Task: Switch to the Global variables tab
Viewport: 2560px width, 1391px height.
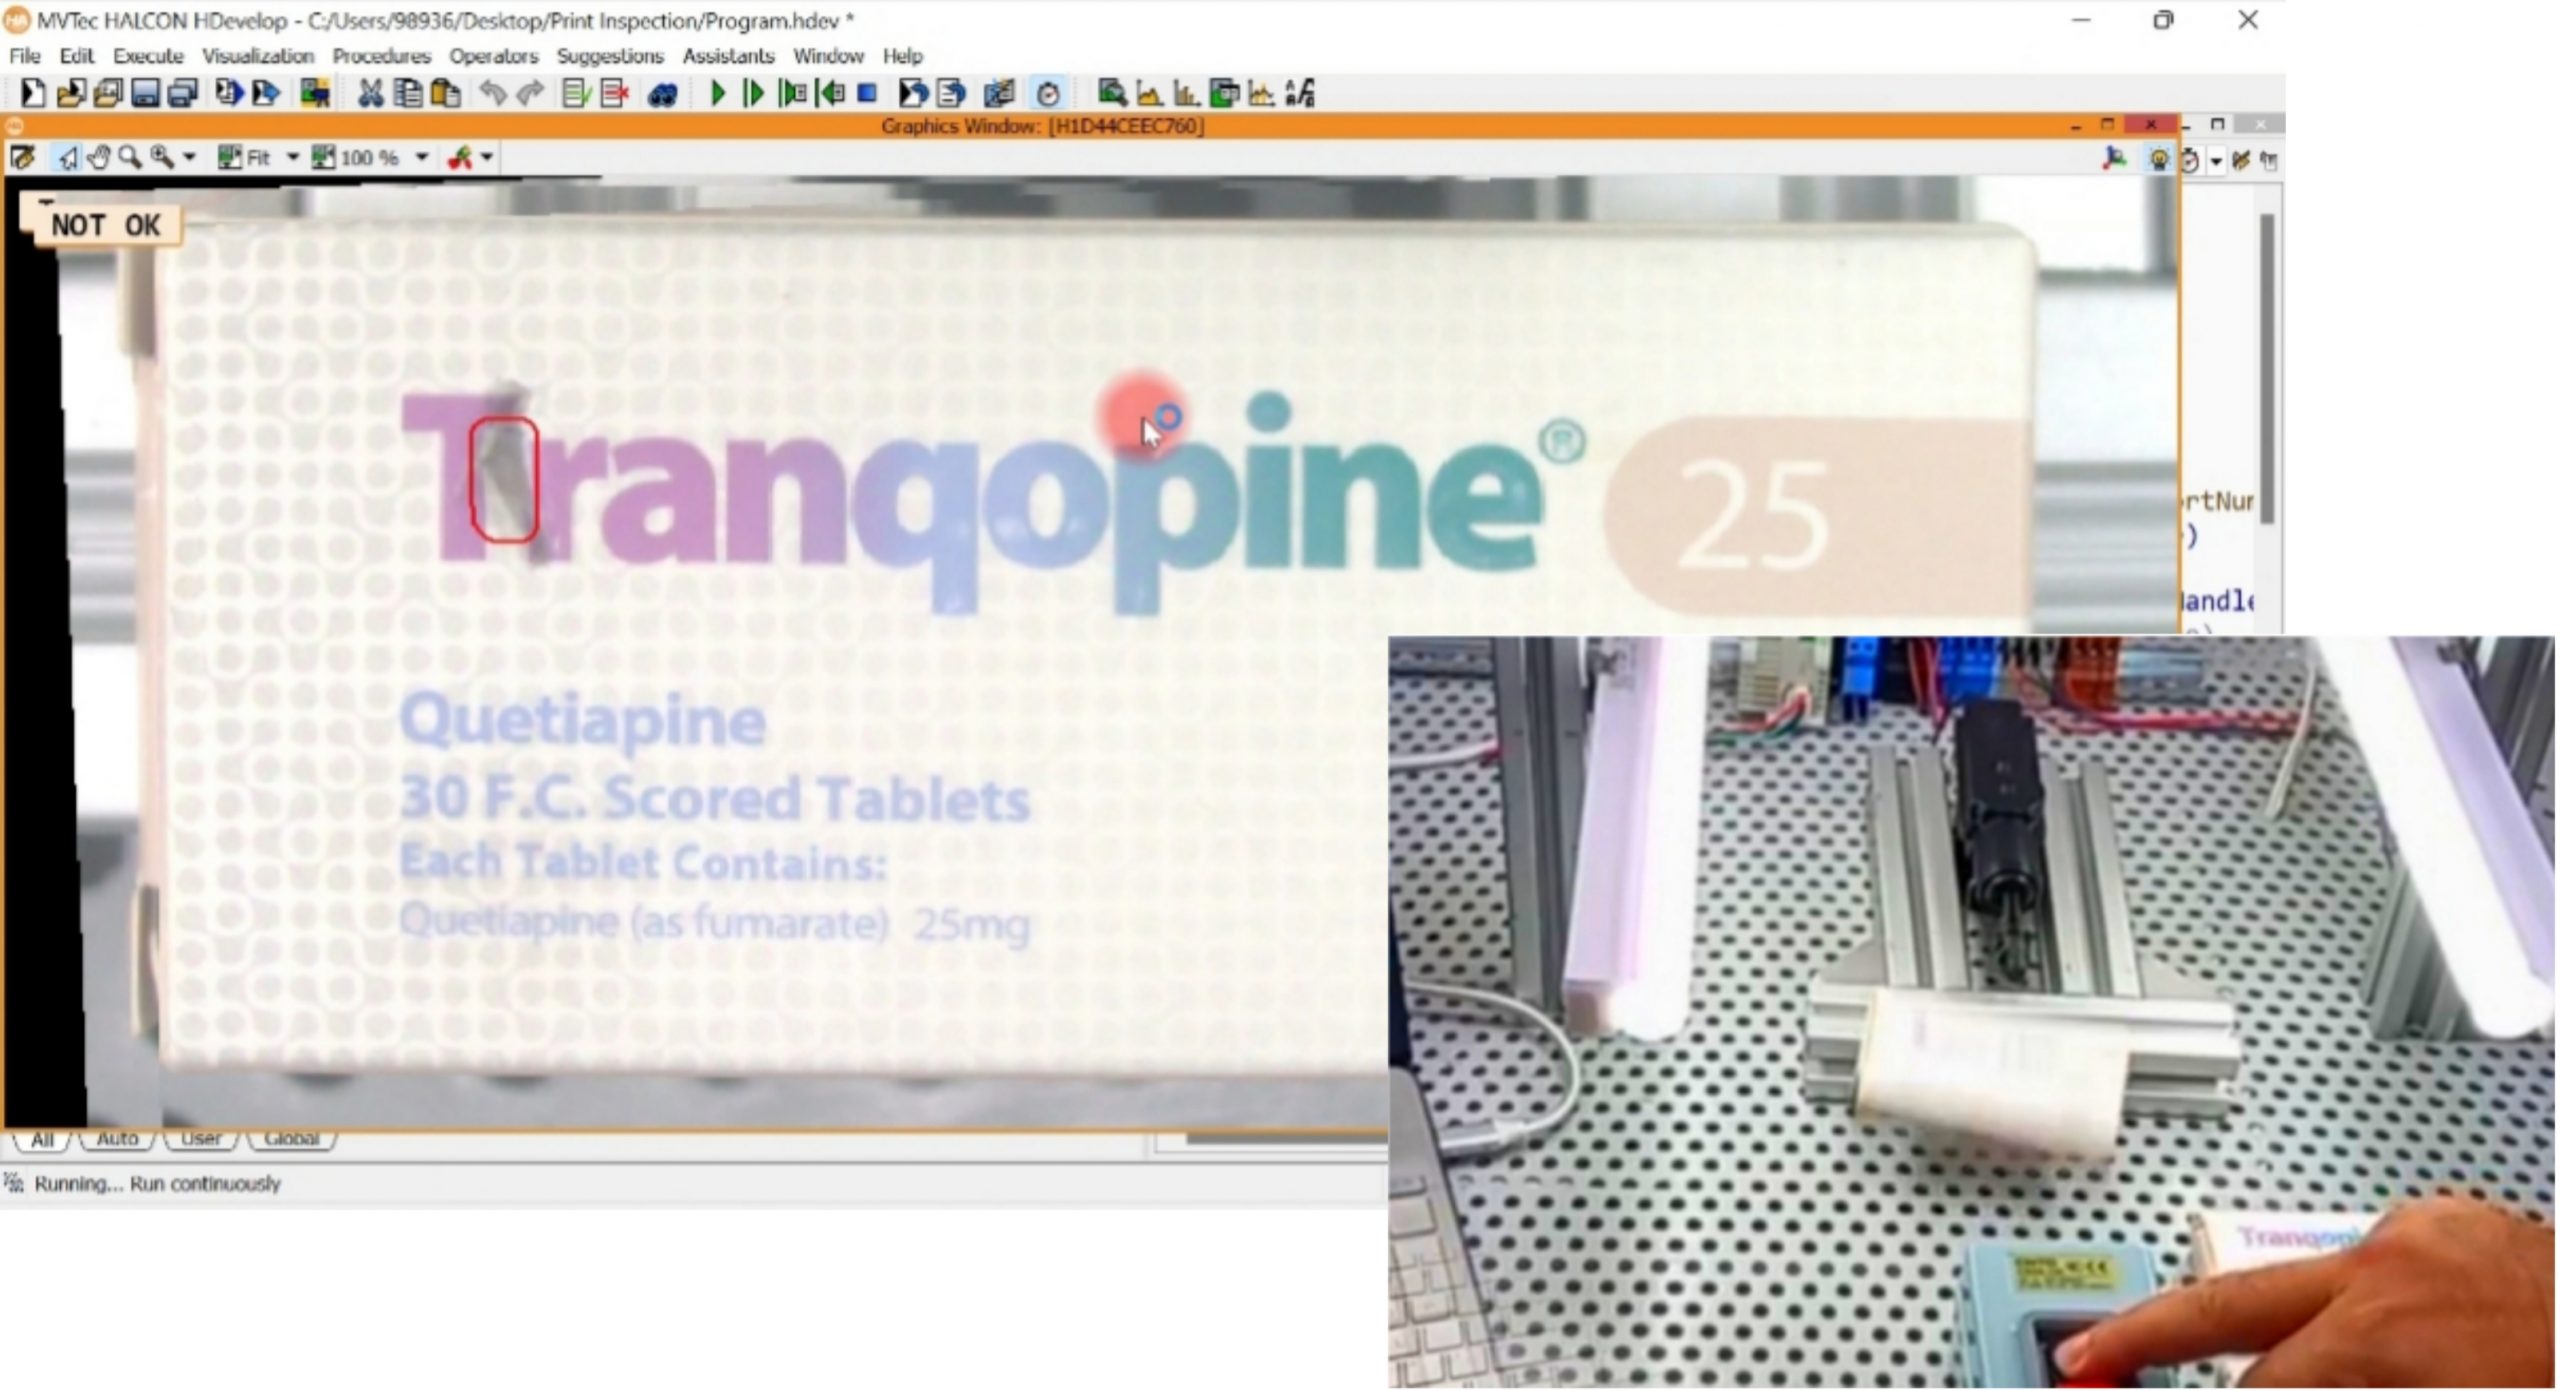Action: point(291,1138)
